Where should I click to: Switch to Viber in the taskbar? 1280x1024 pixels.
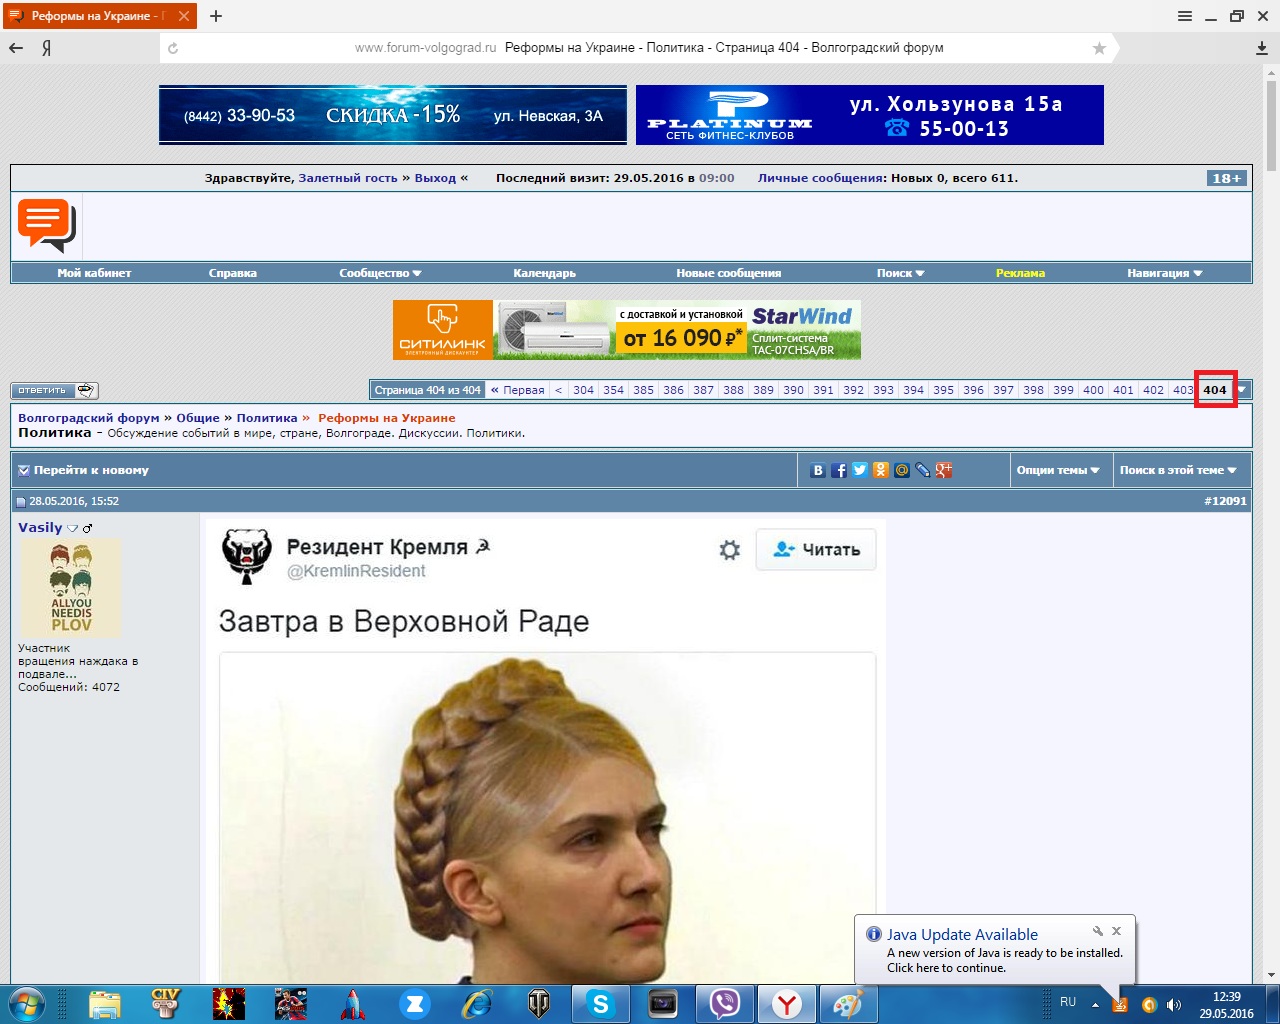725,1004
